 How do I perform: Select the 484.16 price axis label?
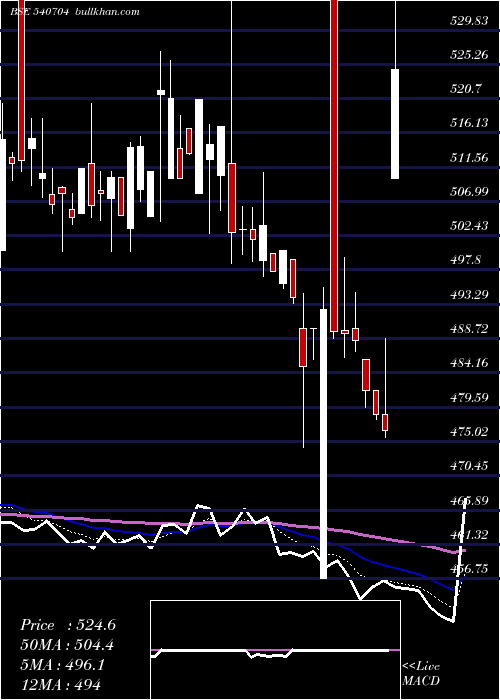pyautogui.click(x=469, y=362)
